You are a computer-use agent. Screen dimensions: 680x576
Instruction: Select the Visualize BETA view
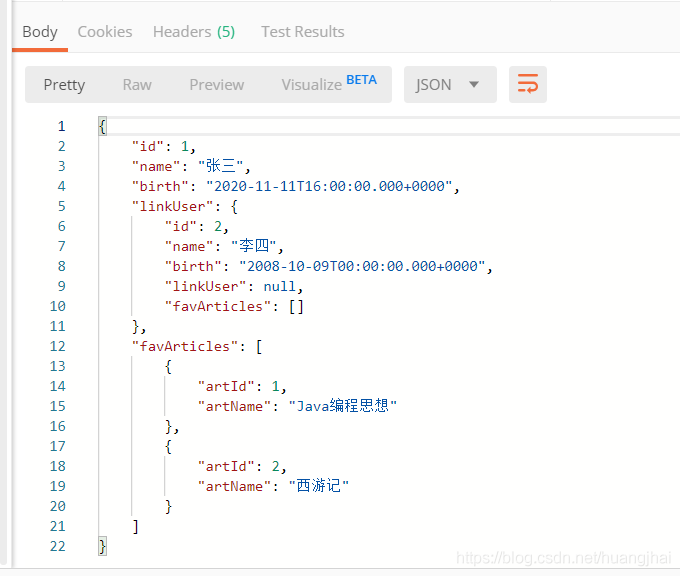tap(329, 84)
